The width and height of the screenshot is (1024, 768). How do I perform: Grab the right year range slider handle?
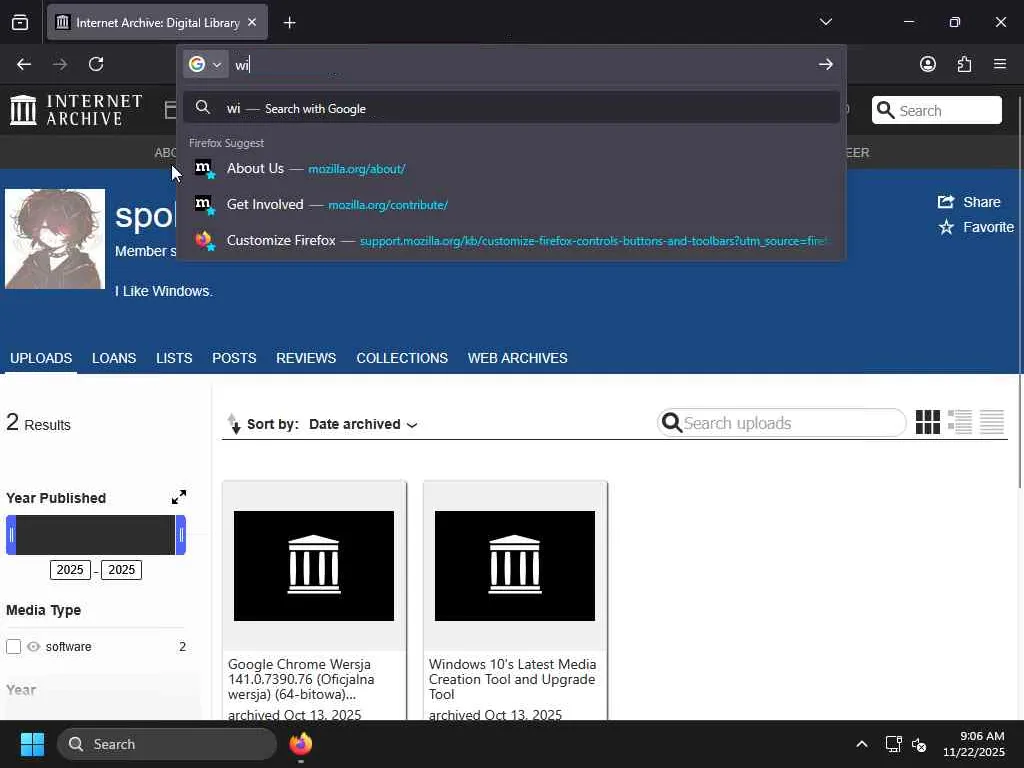coord(181,535)
